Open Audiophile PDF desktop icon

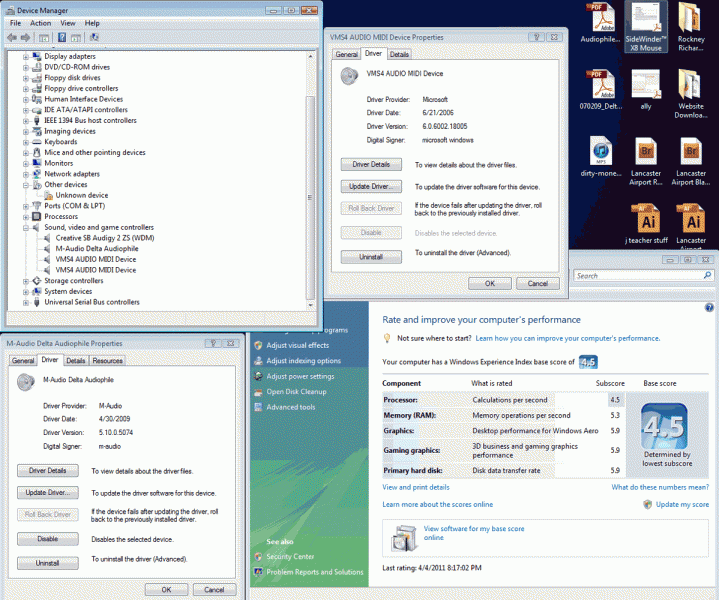coord(601,23)
